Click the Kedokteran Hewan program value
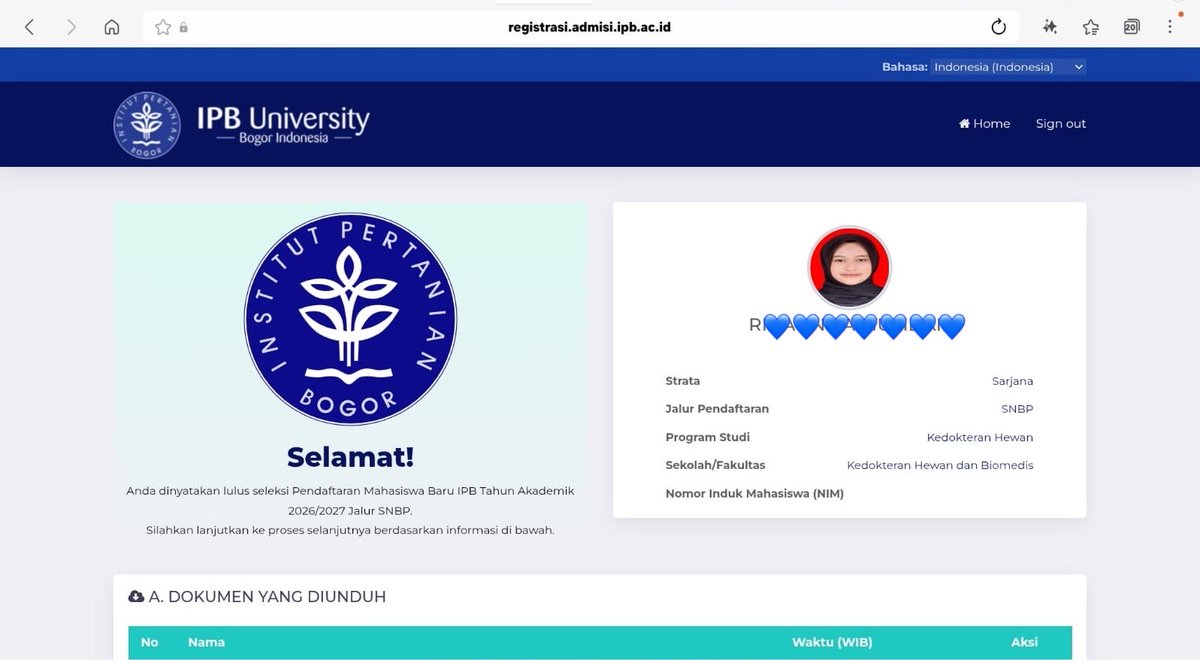This screenshot has width=1200, height=660. click(x=980, y=437)
